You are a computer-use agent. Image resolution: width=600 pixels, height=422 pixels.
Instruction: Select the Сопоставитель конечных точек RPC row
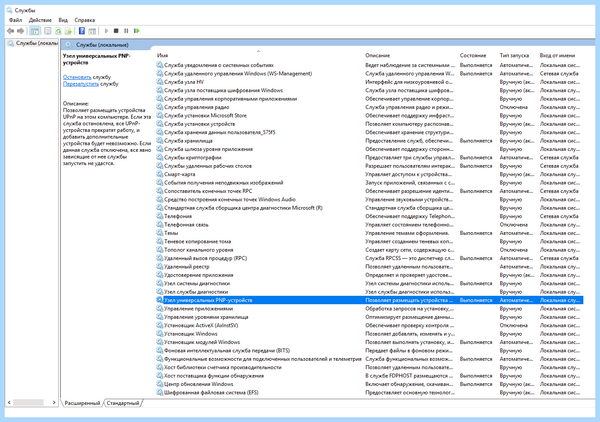369,191
